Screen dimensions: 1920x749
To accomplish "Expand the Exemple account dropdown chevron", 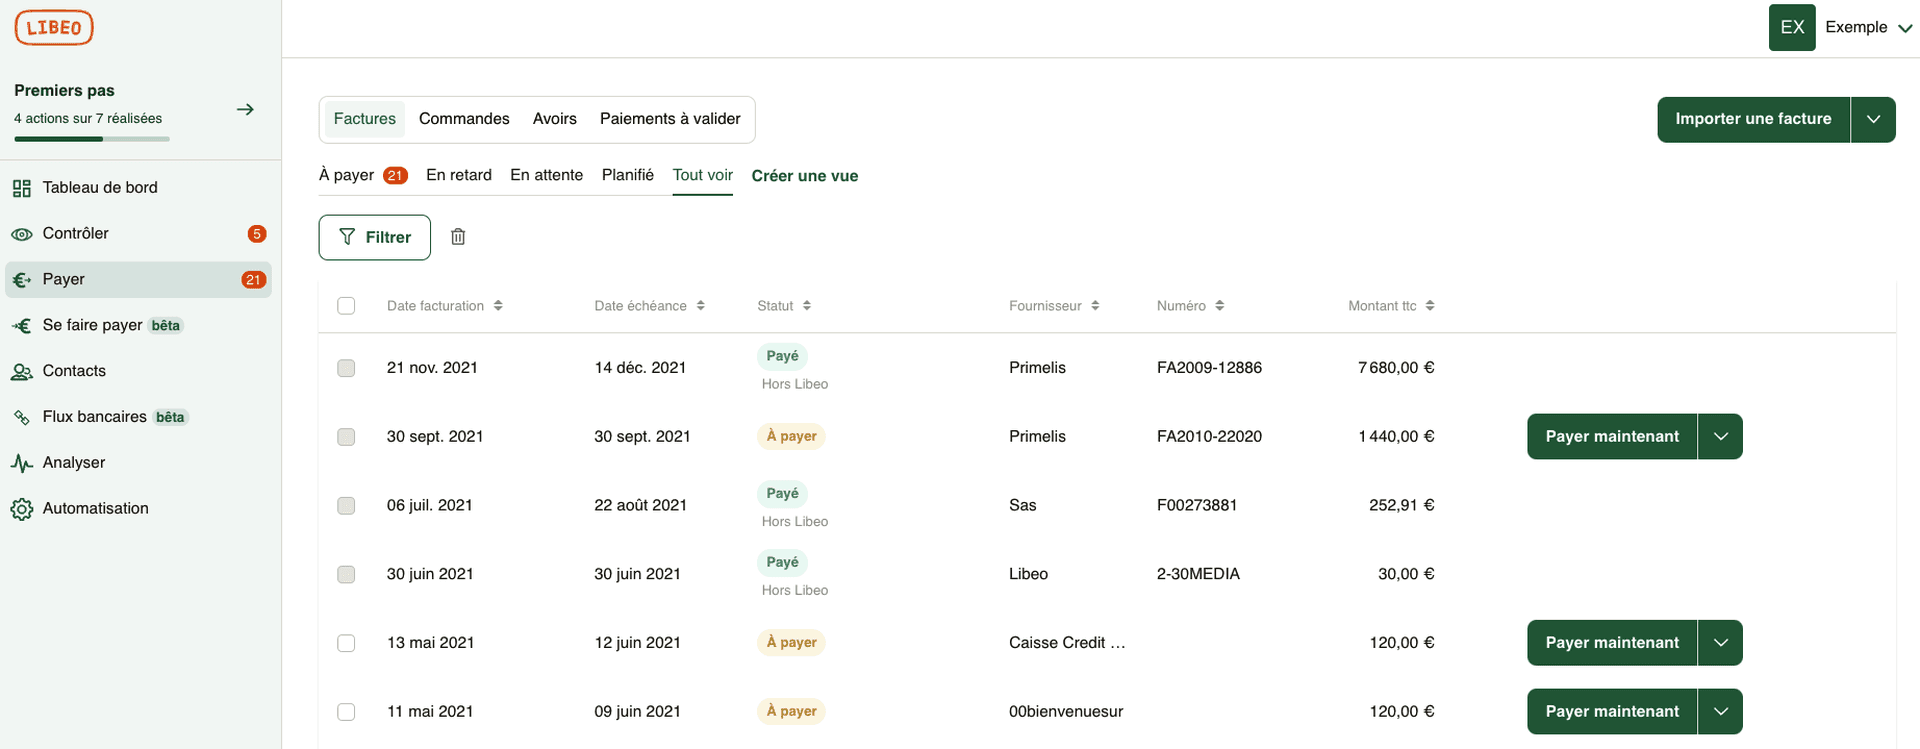I will [x=1905, y=28].
